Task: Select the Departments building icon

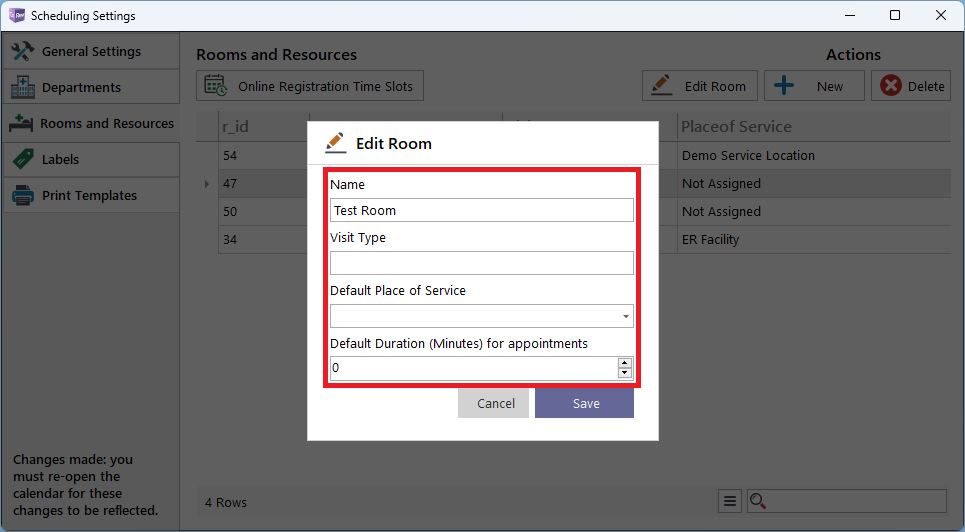Action: click(x=23, y=87)
